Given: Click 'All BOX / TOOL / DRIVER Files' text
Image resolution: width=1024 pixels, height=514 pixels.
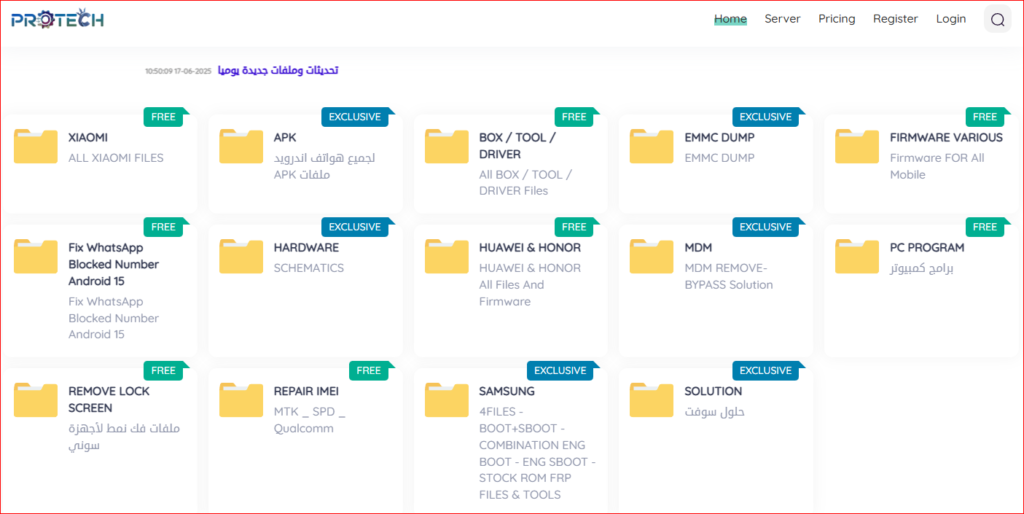Looking at the screenshot, I should (526, 183).
